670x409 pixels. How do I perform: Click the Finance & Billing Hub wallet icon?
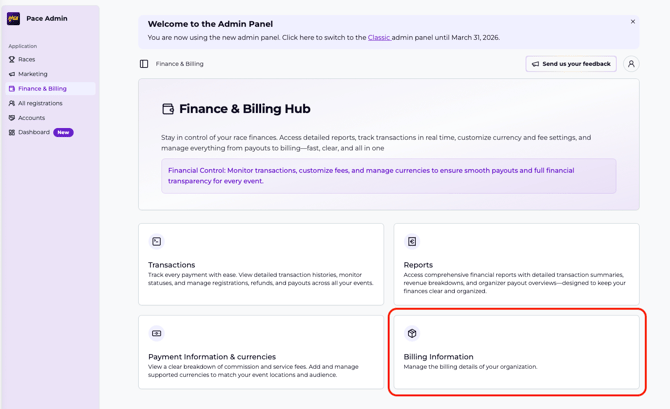pos(168,109)
